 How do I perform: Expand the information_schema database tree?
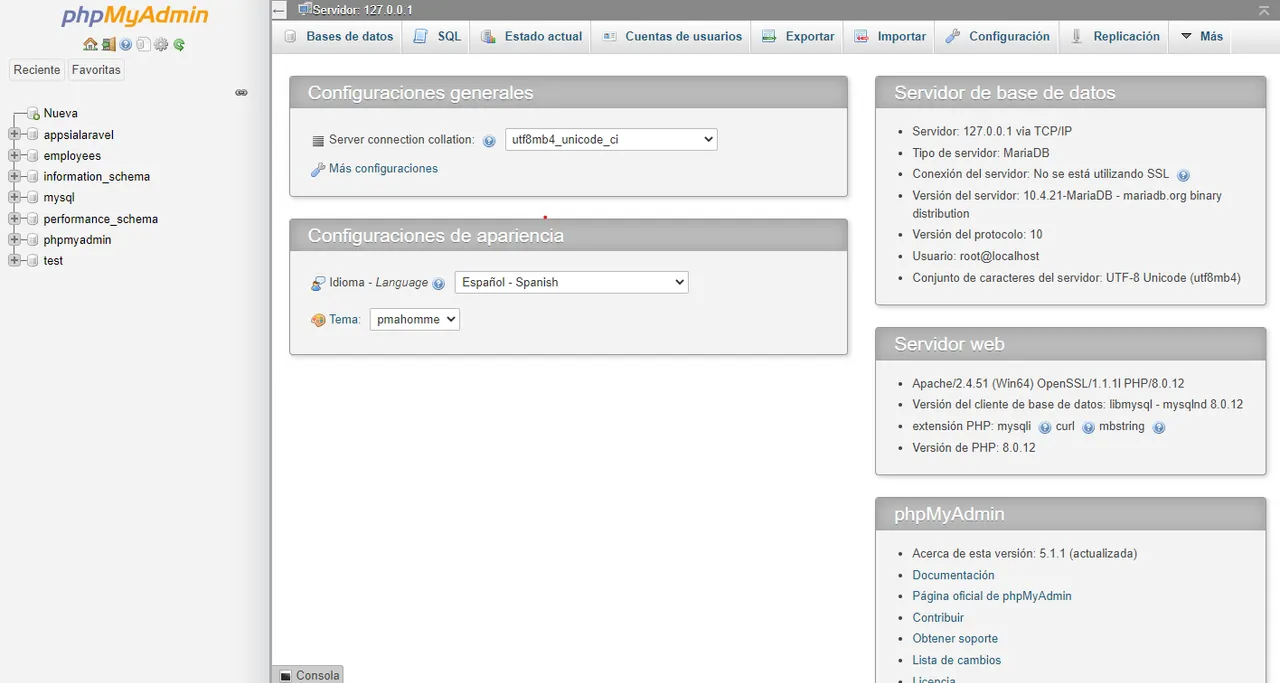[14, 177]
